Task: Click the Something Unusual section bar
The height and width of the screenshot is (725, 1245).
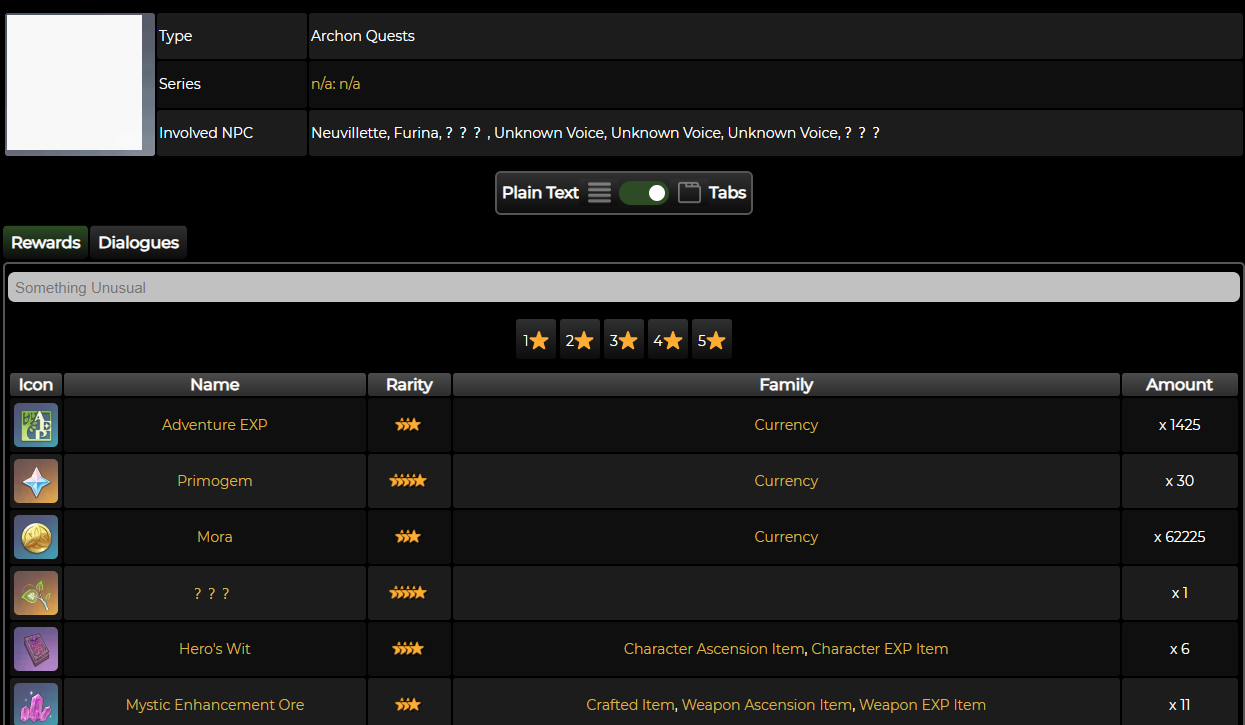Action: tap(624, 288)
